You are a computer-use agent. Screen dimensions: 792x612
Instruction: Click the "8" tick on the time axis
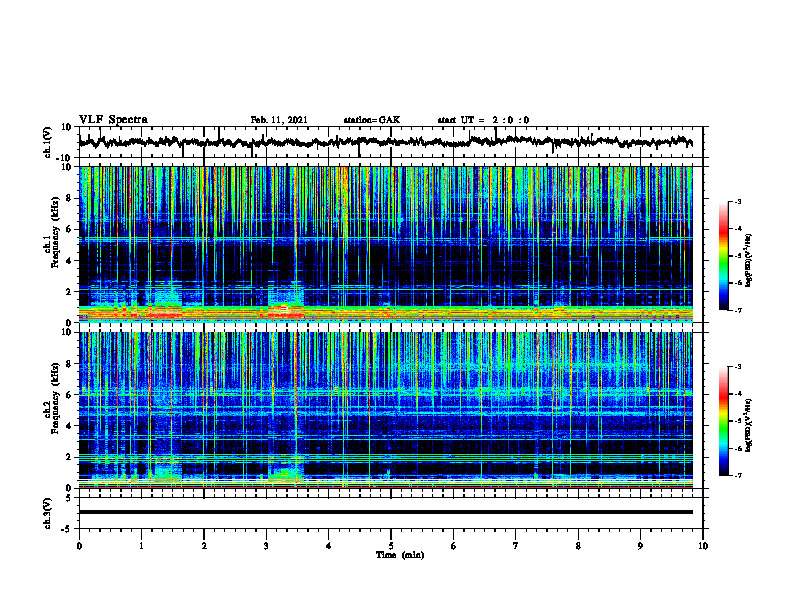pos(578,546)
